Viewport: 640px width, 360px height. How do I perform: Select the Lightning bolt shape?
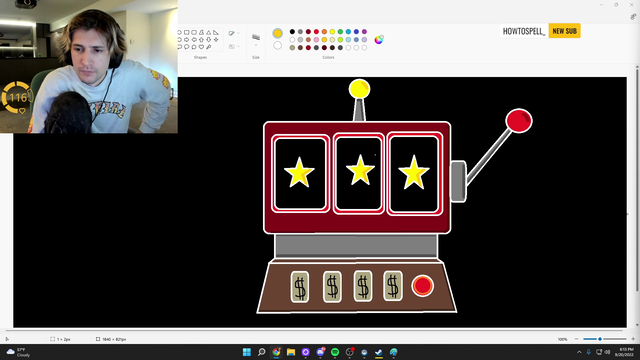[209, 47]
